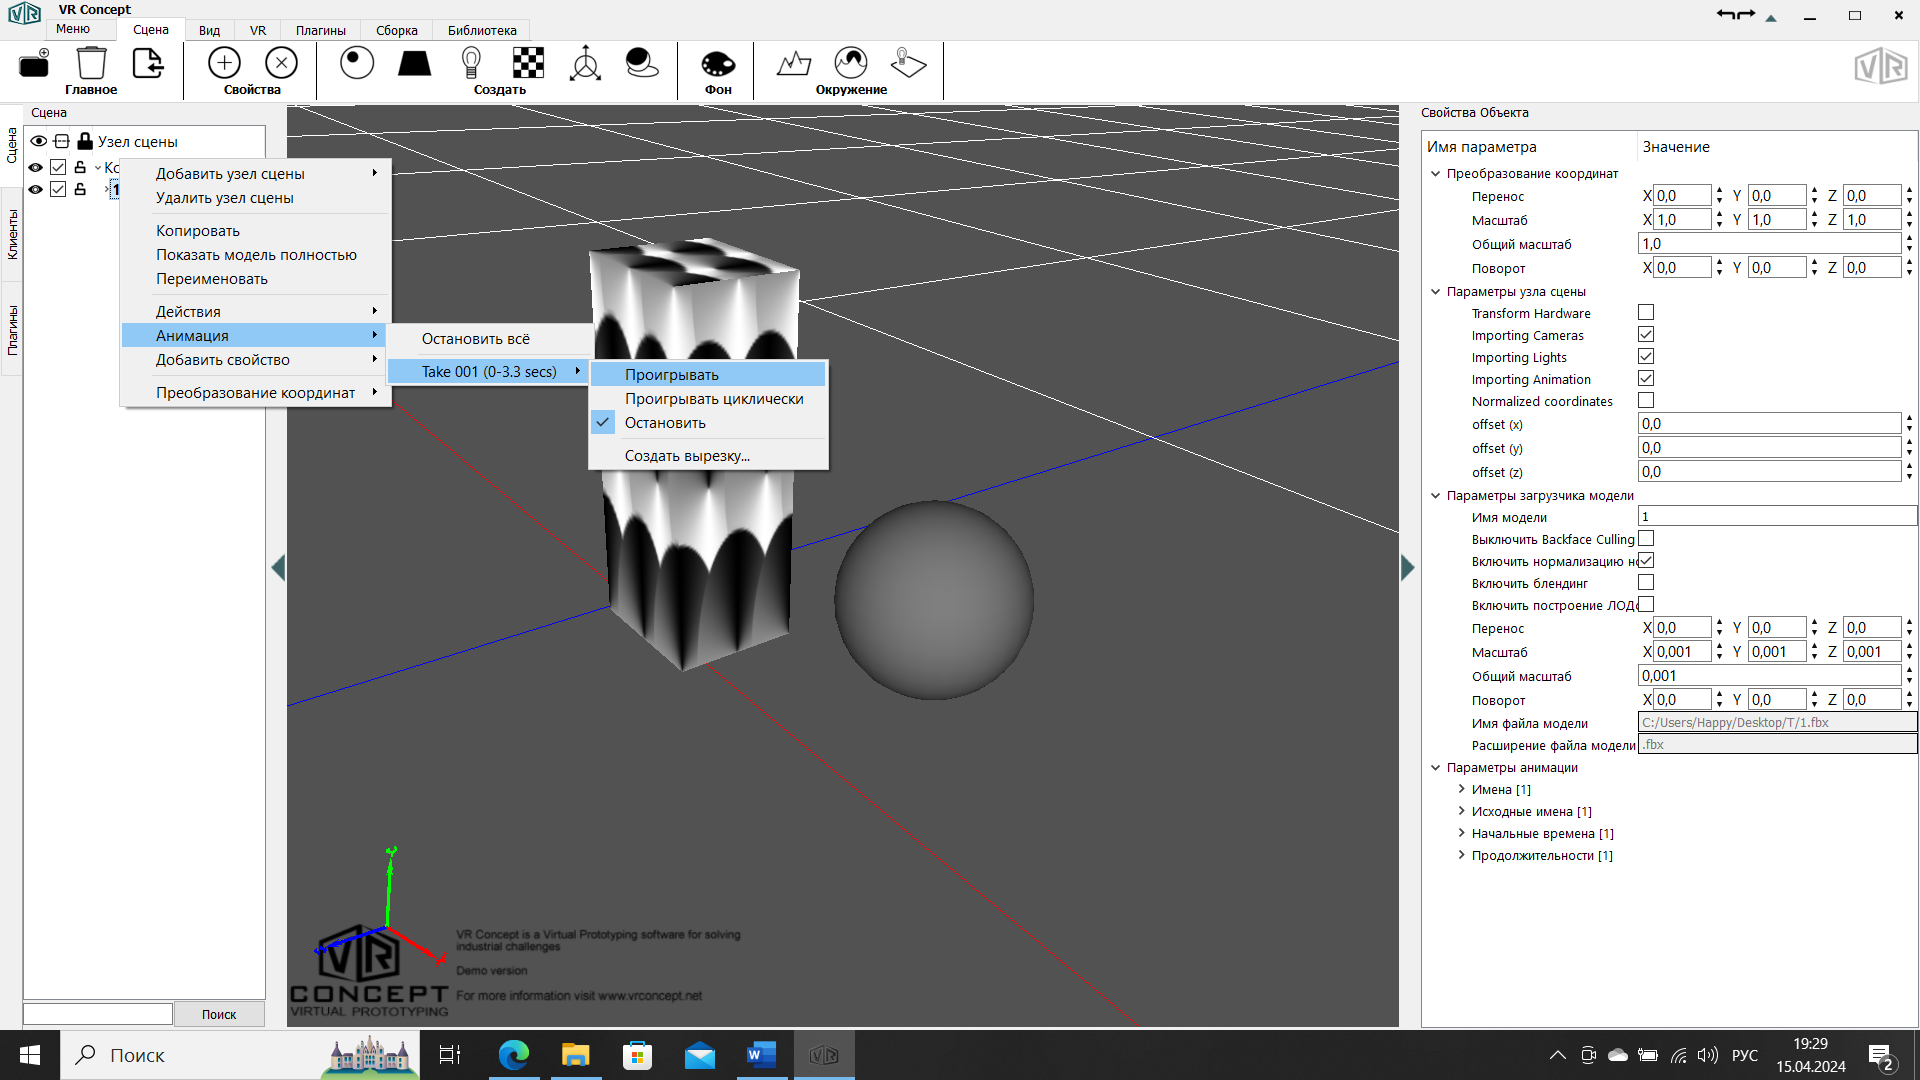Expand Имена [1] item
The height and width of the screenshot is (1080, 1920).
tap(1461, 789)
